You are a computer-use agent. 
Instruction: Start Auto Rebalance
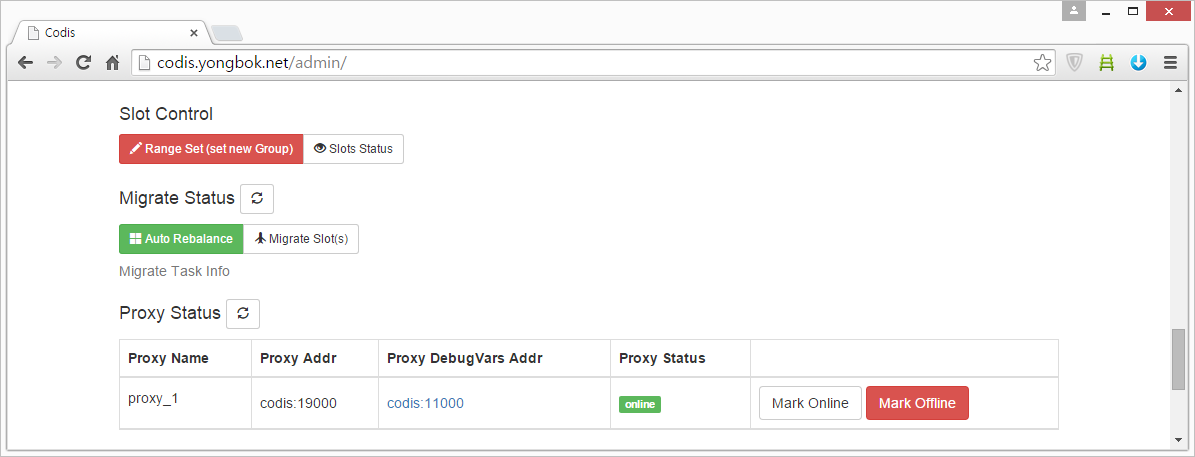[x=181, y=239]
